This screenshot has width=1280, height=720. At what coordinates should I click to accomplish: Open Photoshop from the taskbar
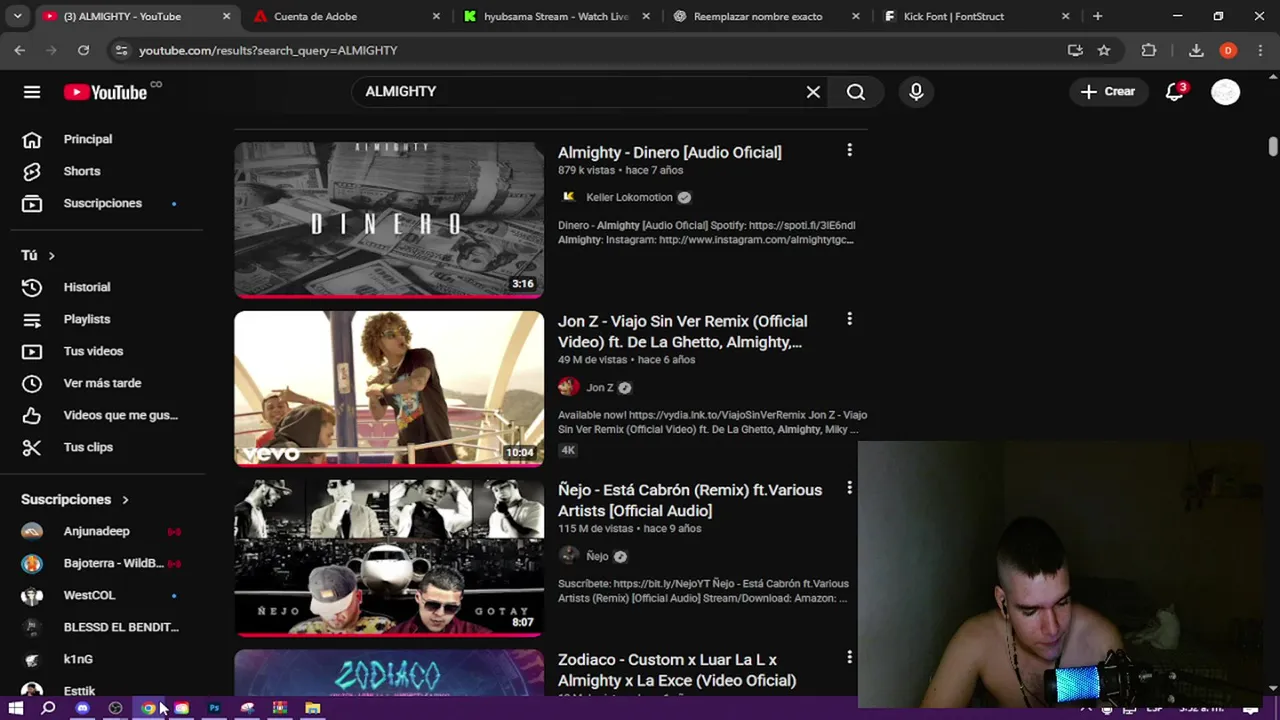(214, 708)
